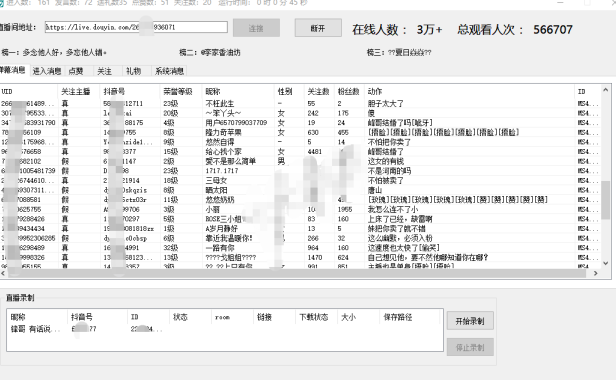Click the 停止录制 stop recording button
The height and width of the screenshot is (380, 616).
(470, 347)
